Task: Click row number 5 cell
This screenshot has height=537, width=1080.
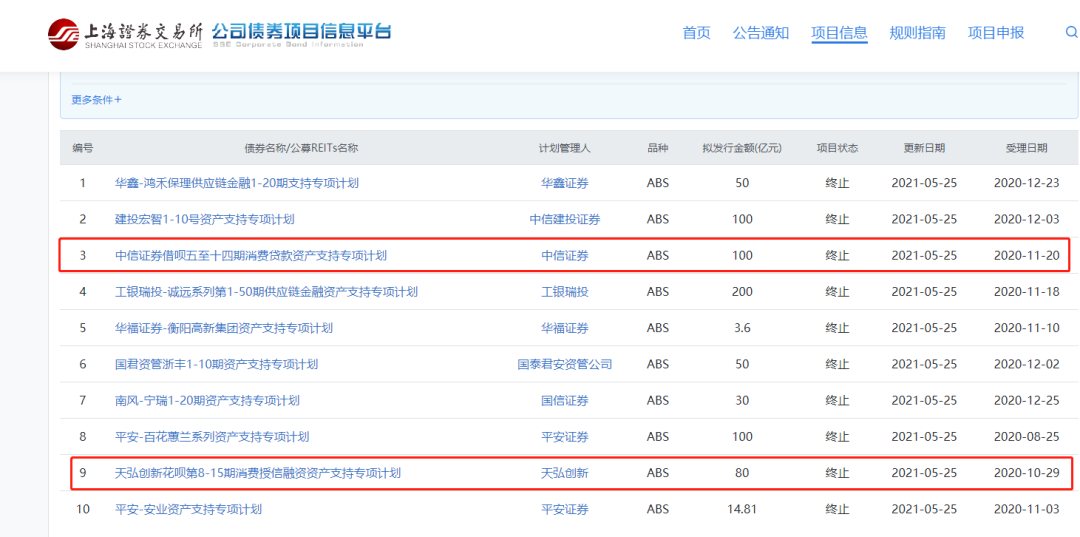Action: click(x=83, y=328)
